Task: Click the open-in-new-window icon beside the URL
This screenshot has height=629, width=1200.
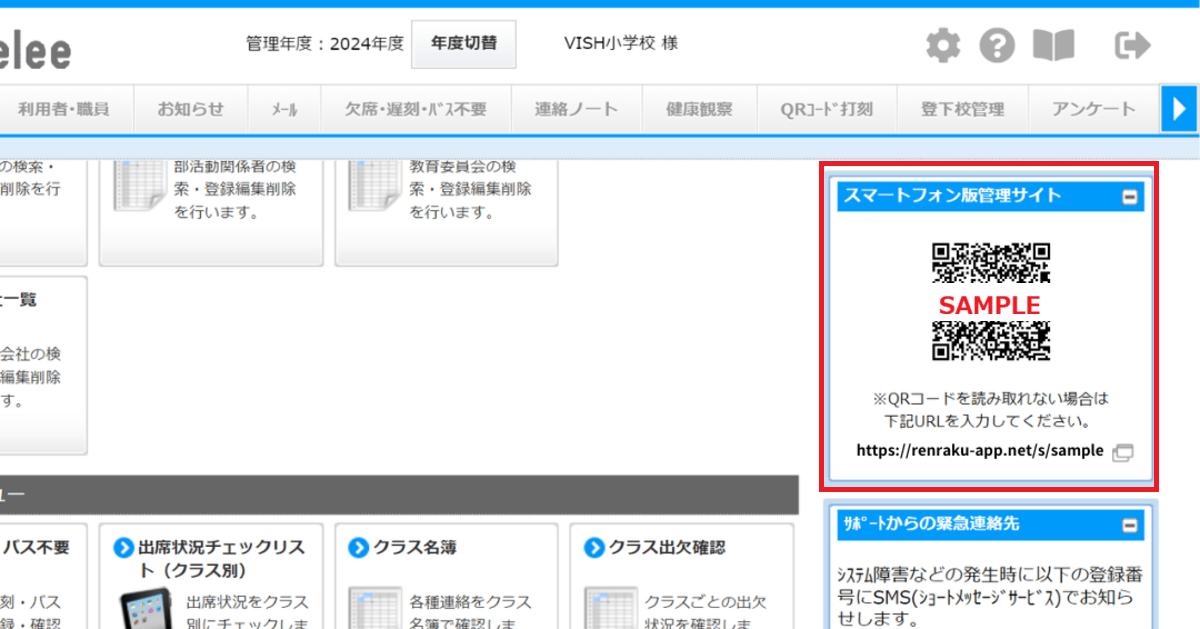Action: click(x=1122, y=452)
